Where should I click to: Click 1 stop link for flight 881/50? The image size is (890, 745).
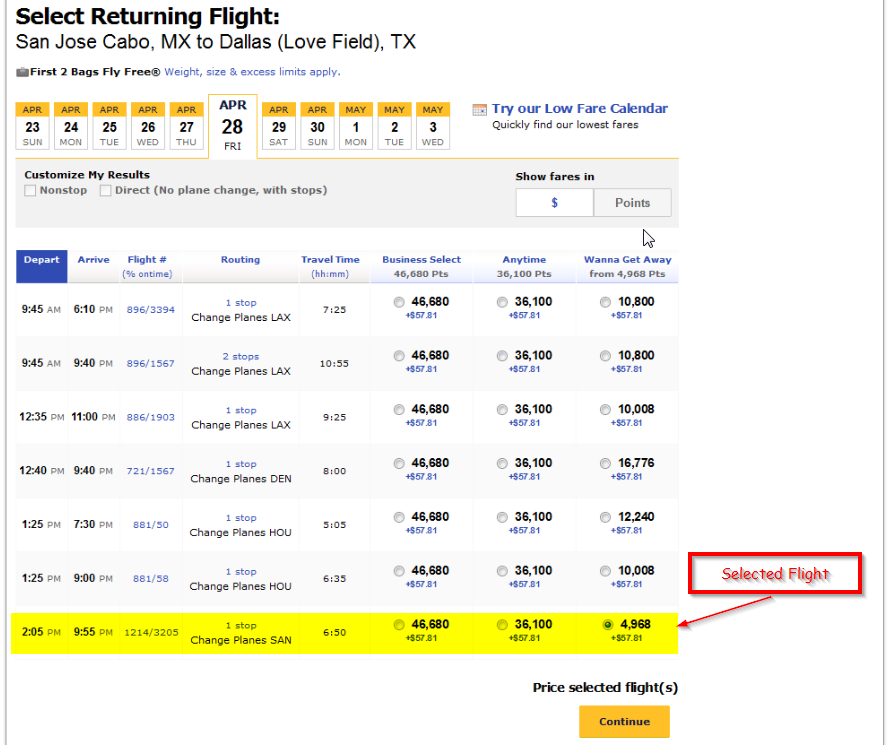coord(241,518)
